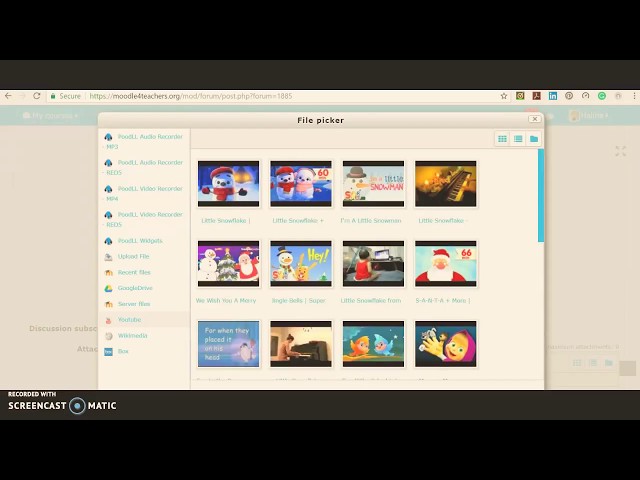Image resolution: width=640 pixels, height=480 pixels.
Task: Open Server files repository icon
Action: tap(108, 304)
